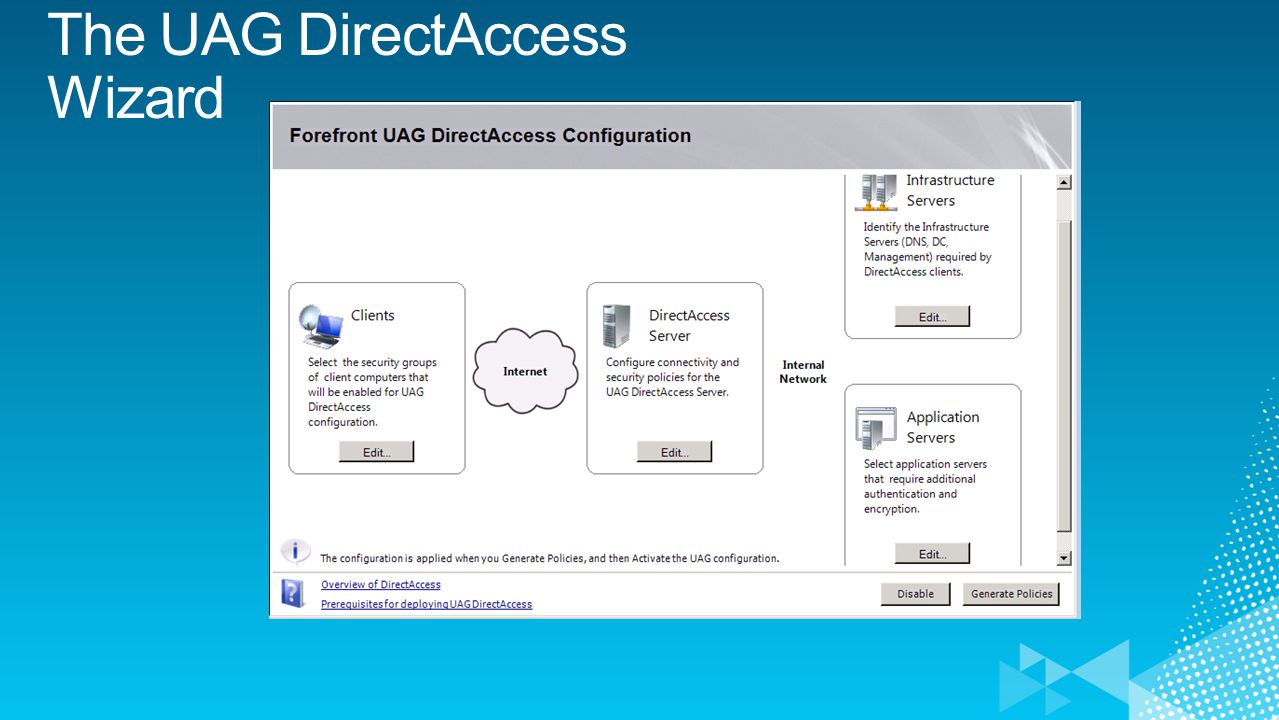The width and height of the screenshot is (1279, 720).
Task: Open Edit for Infrastructure Servers
Action: (932, 317)
